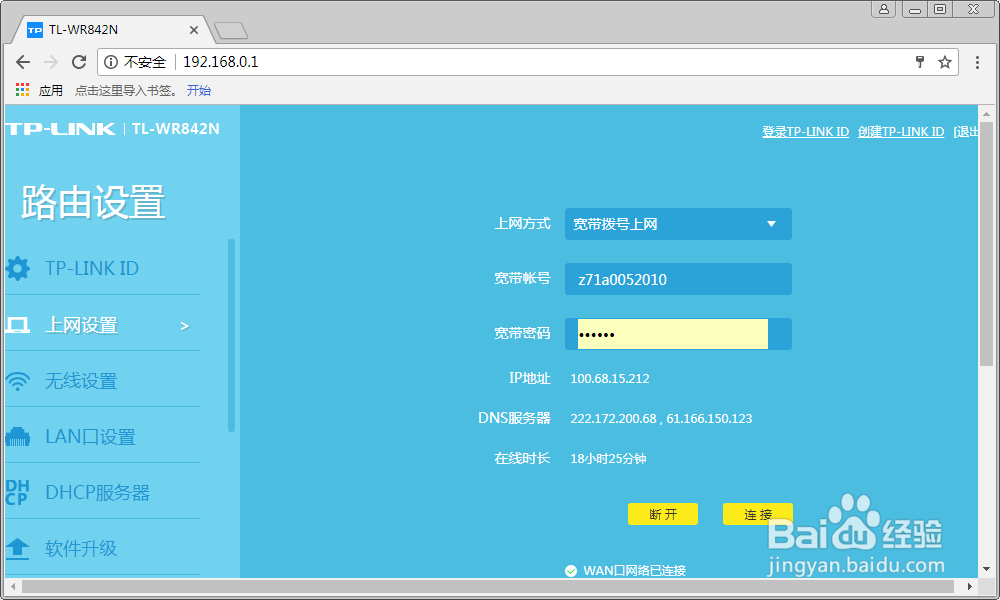The width and height of the screenshot is (1000, 600).
Task: Click the TP-LINK logo
Action: pos(61,129)
